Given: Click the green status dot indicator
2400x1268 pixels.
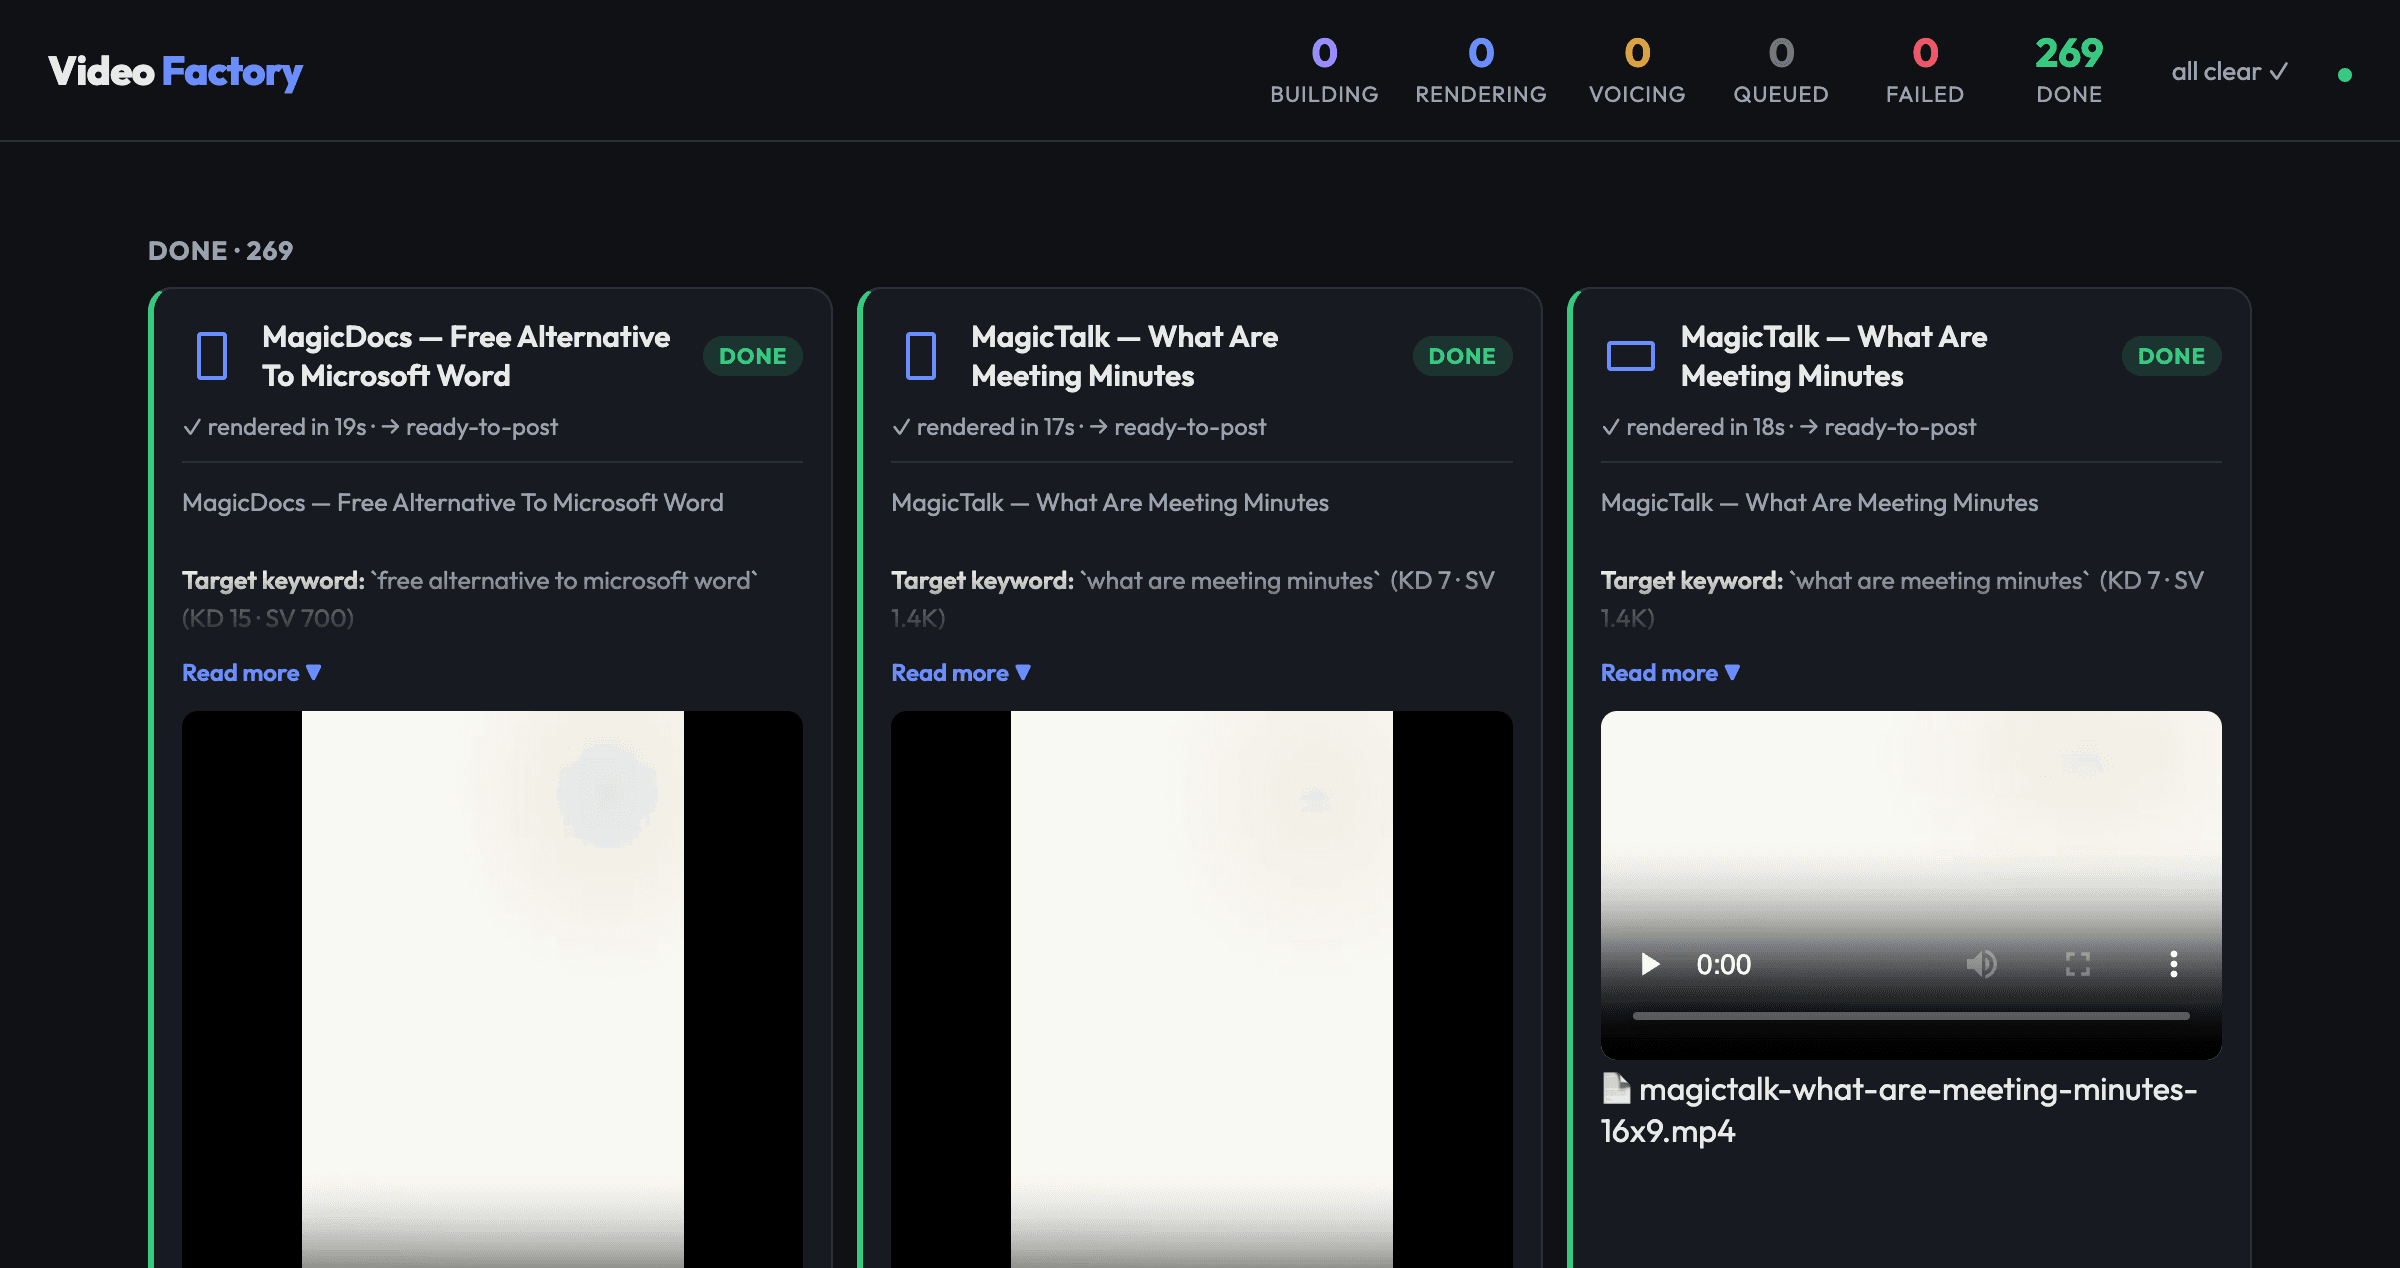Looking at the screenshot, I should click(2345, 75).
